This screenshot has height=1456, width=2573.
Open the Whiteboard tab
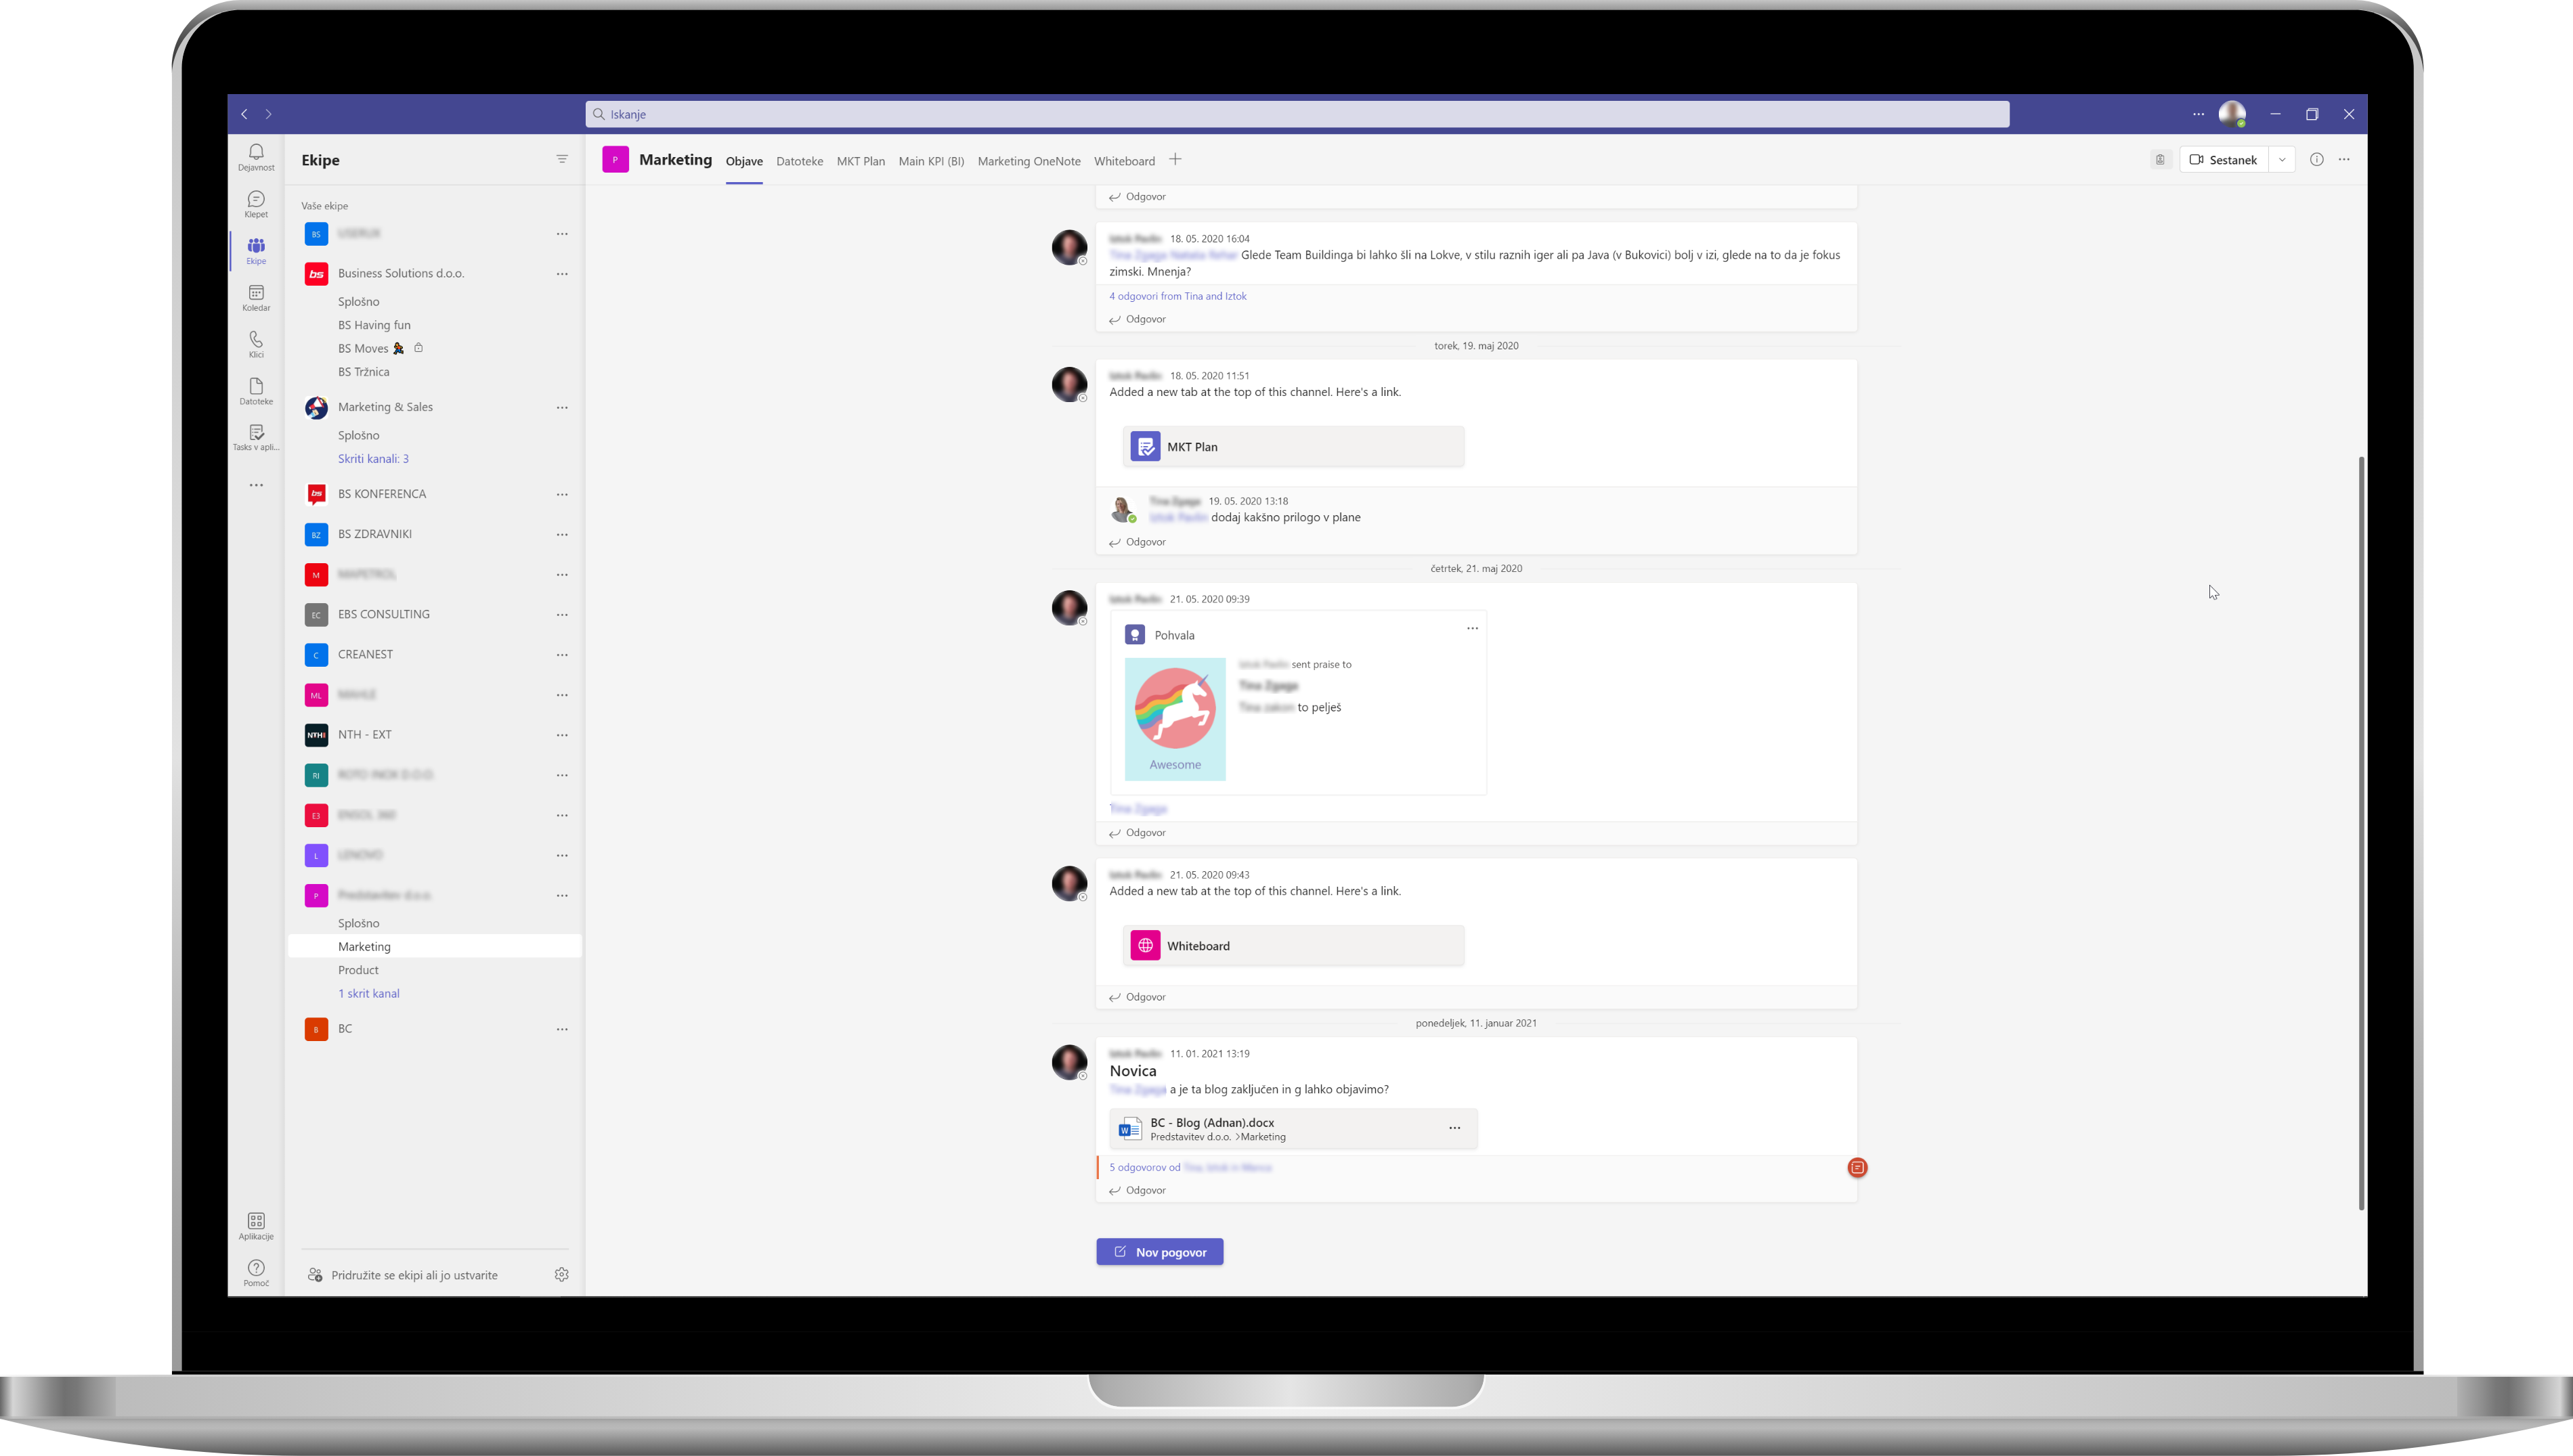point(1123,161)
